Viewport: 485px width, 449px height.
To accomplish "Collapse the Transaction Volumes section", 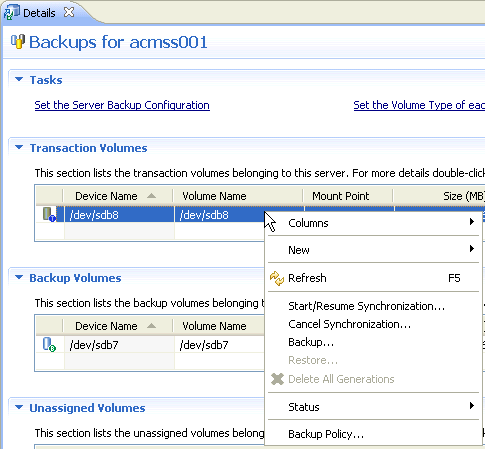I will click(19, 147).
